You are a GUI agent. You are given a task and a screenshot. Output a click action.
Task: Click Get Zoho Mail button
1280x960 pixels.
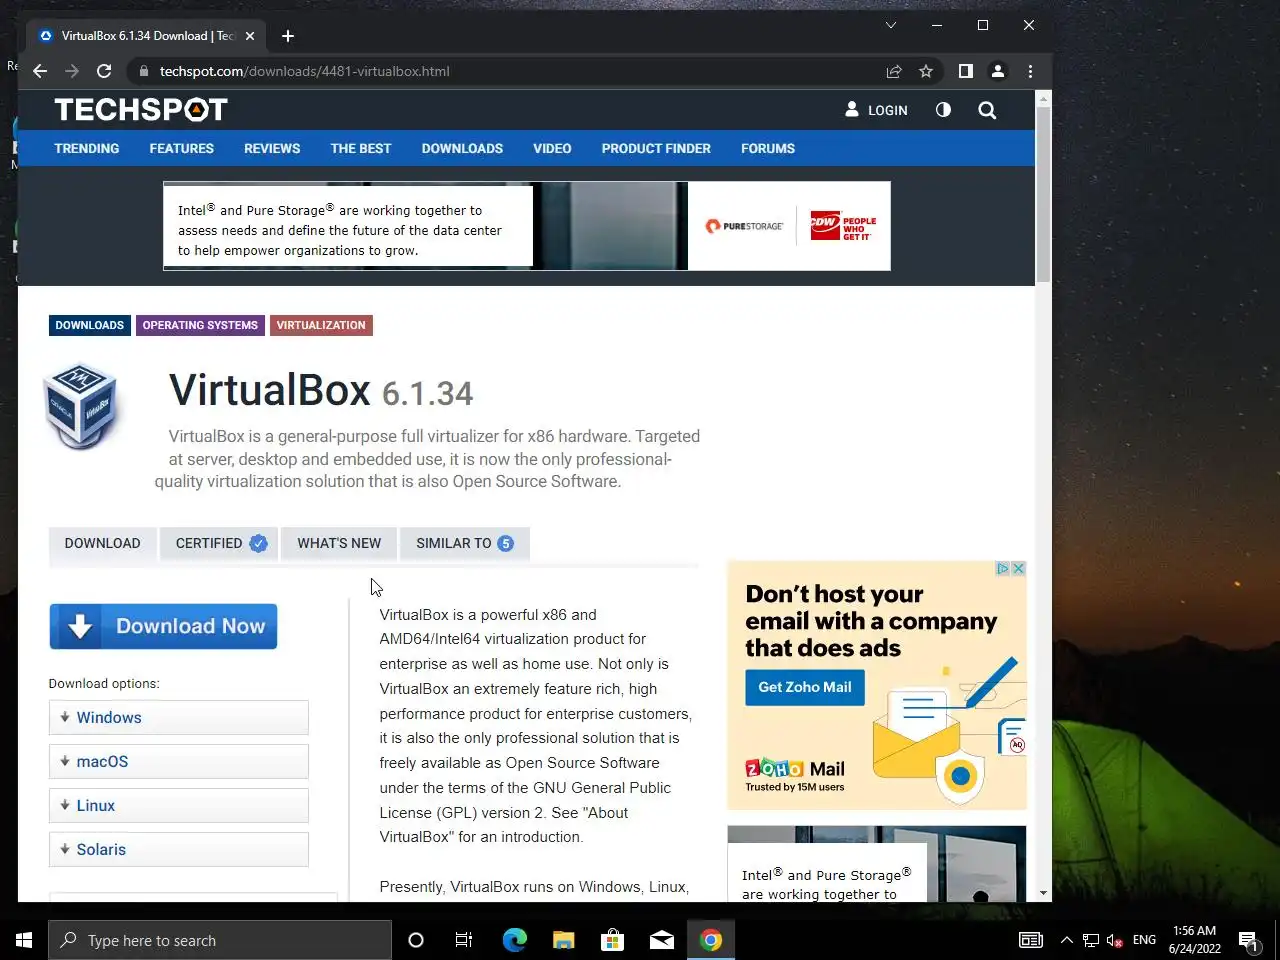point(805,687)
